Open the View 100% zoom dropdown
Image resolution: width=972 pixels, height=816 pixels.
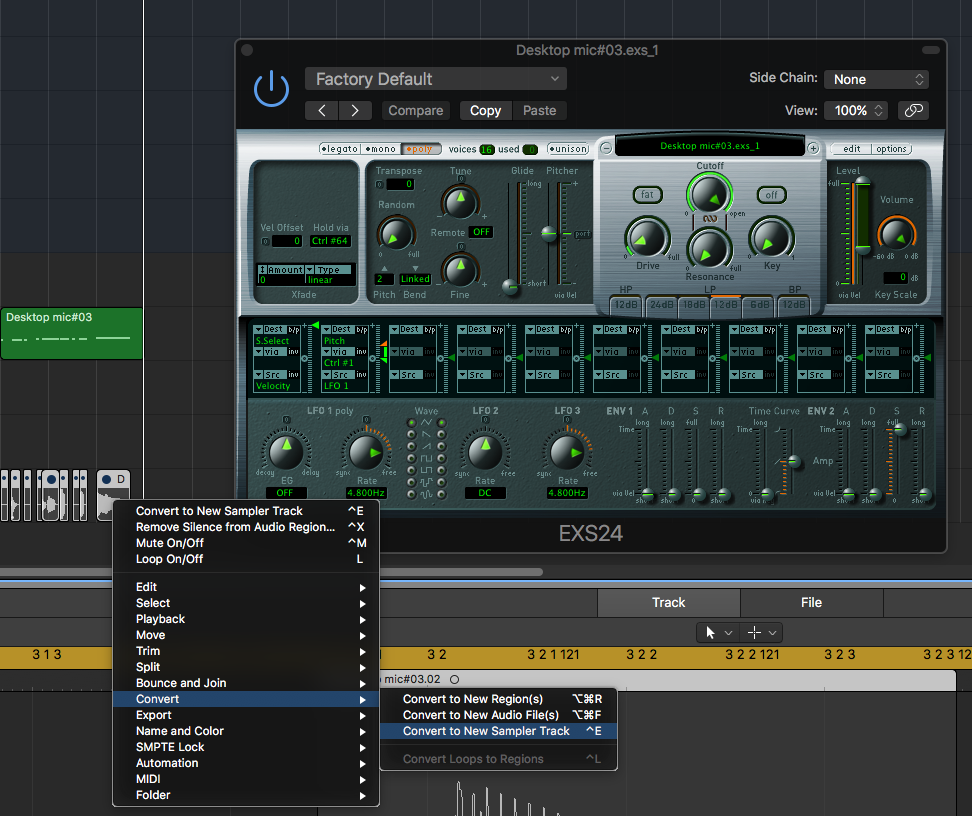click(858, 111)
